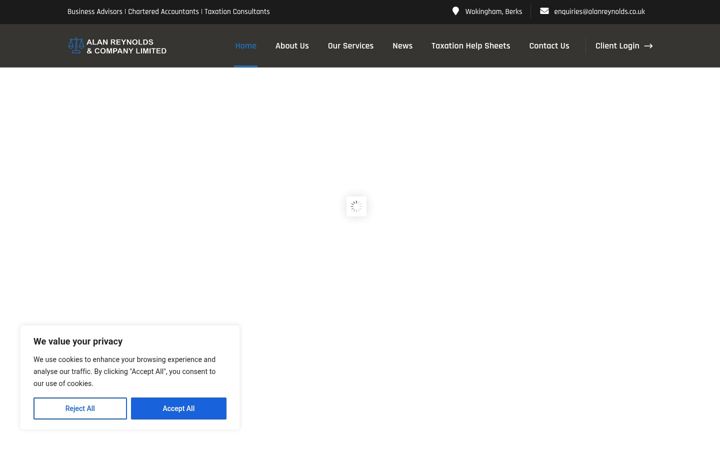This screenshot has height=450, width=720.
Task: Accept all cookies
Action: (179, 408)
